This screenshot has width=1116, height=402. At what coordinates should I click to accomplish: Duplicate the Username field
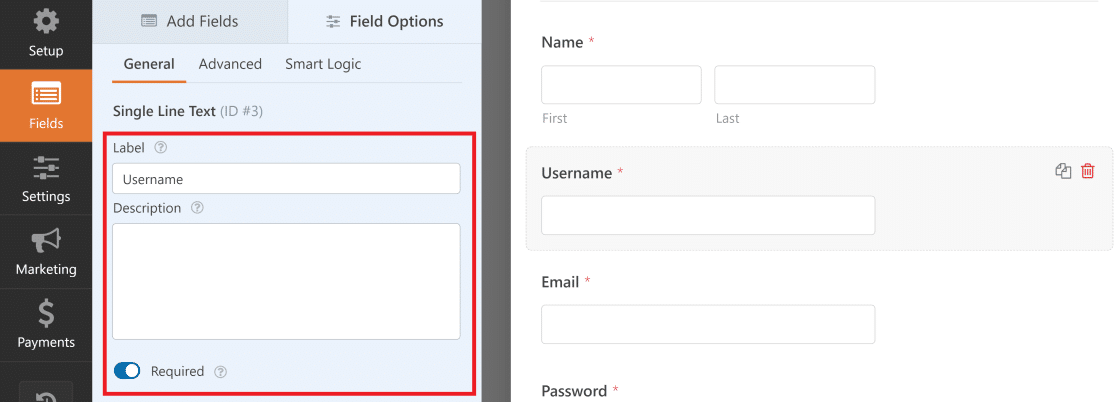point(1063,171)
